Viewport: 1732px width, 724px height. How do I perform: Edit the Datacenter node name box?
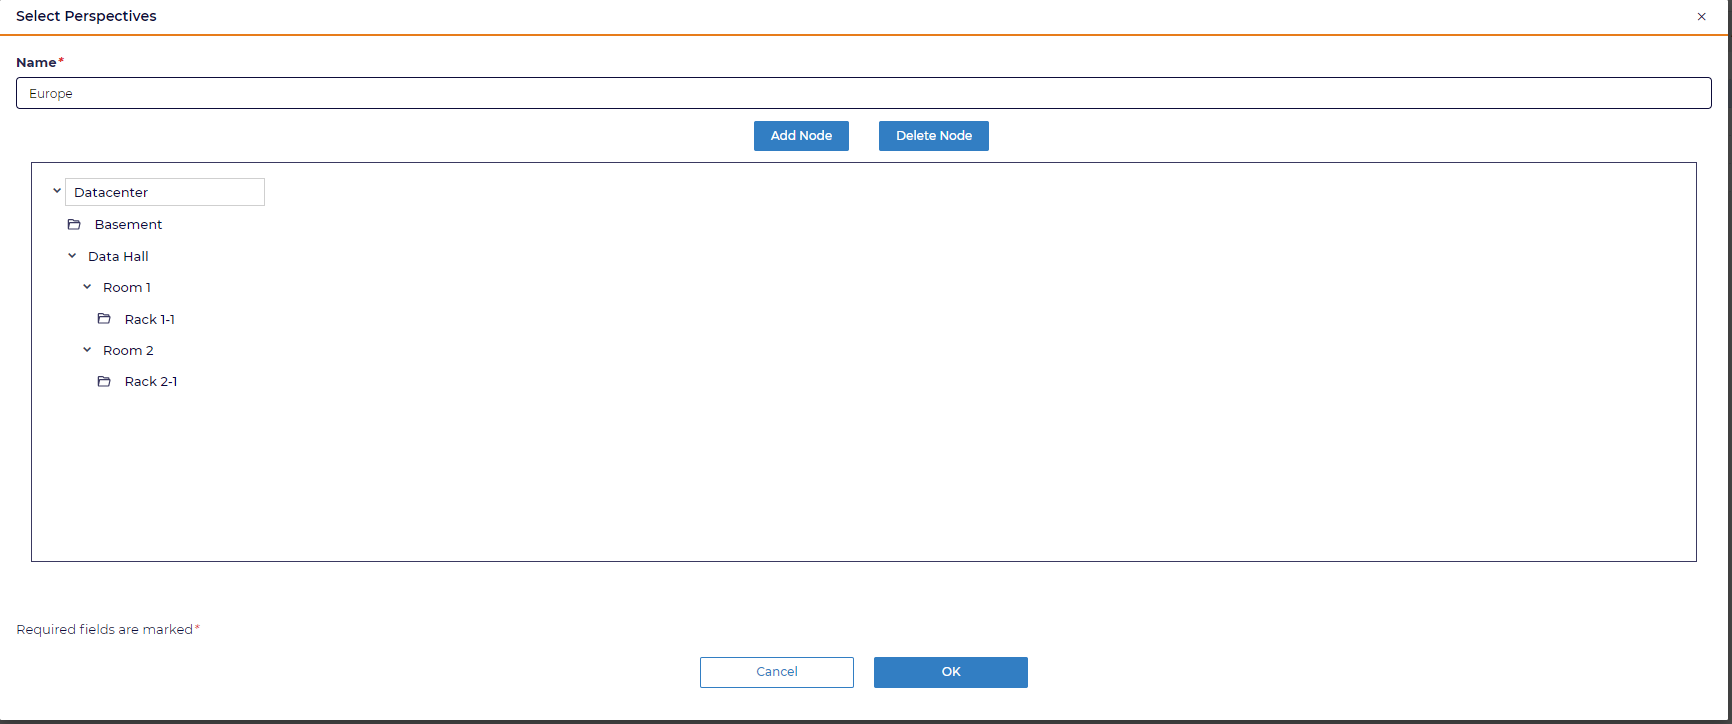tap(165, 192)
